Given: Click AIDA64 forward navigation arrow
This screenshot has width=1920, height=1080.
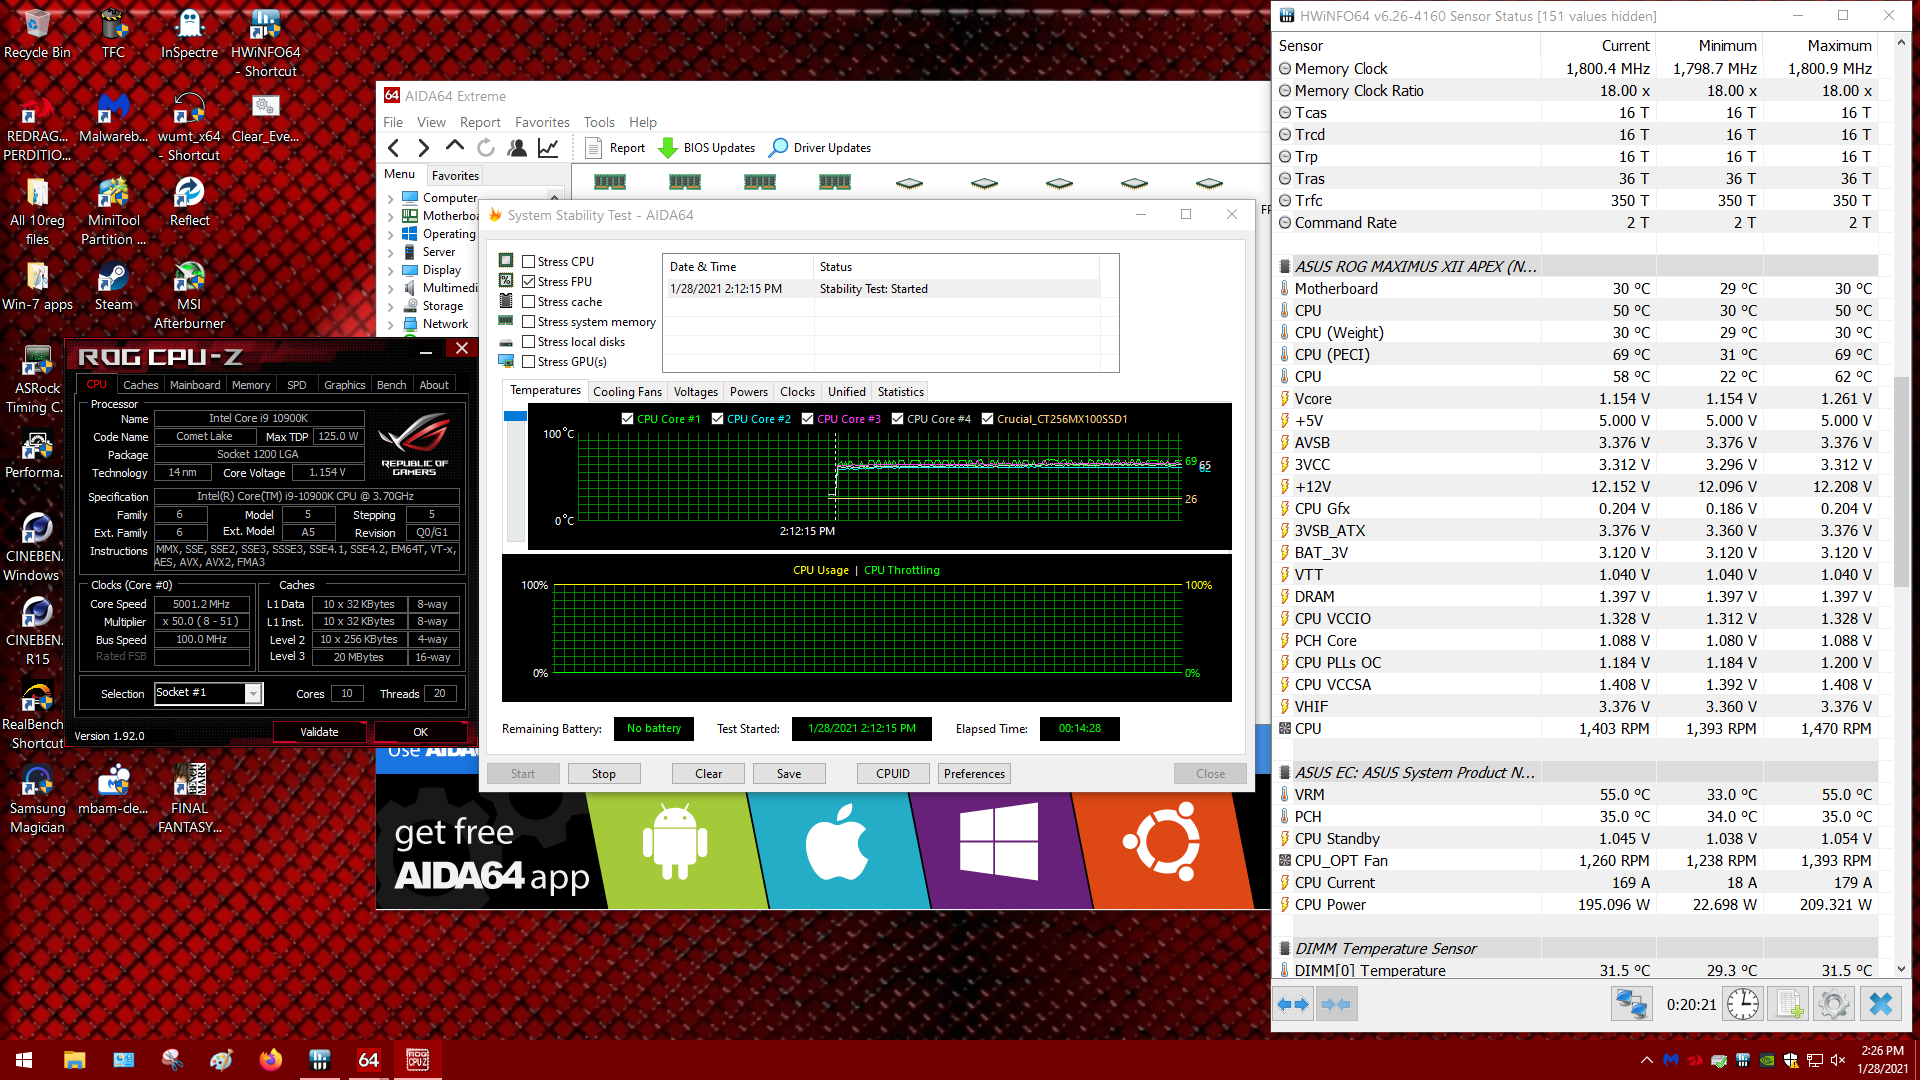Looking at the screenshot, I should point(424,148).
